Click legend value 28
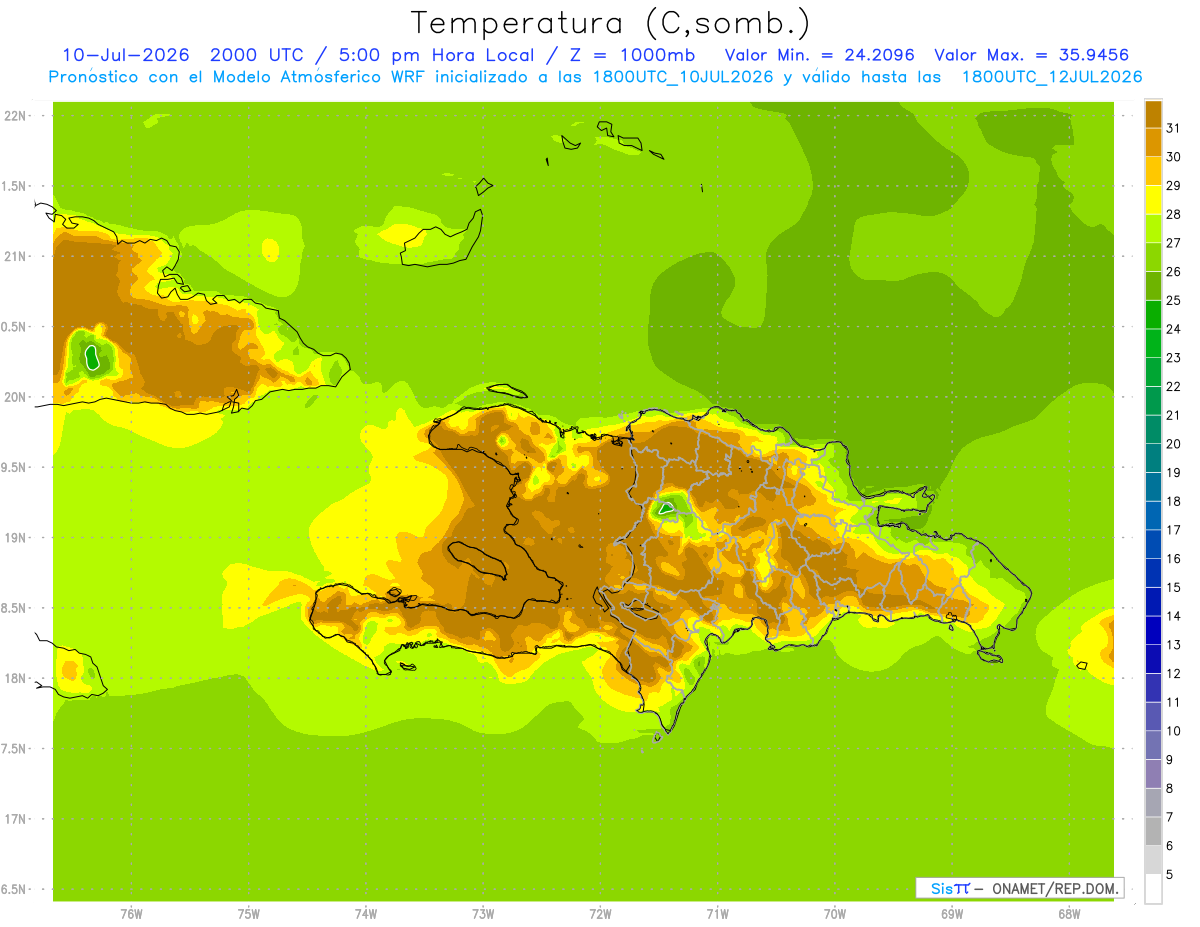The image size is (1200, 927). [x=1173, y=213]
